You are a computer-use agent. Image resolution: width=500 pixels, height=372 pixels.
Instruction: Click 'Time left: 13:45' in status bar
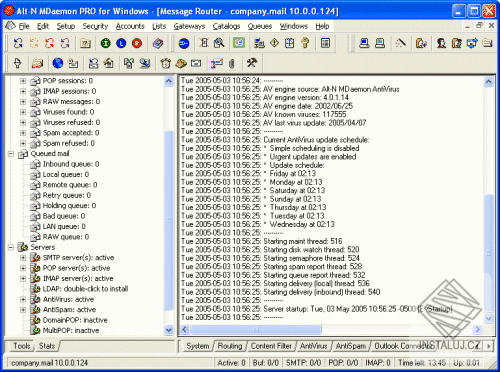[x=422, y=363]
